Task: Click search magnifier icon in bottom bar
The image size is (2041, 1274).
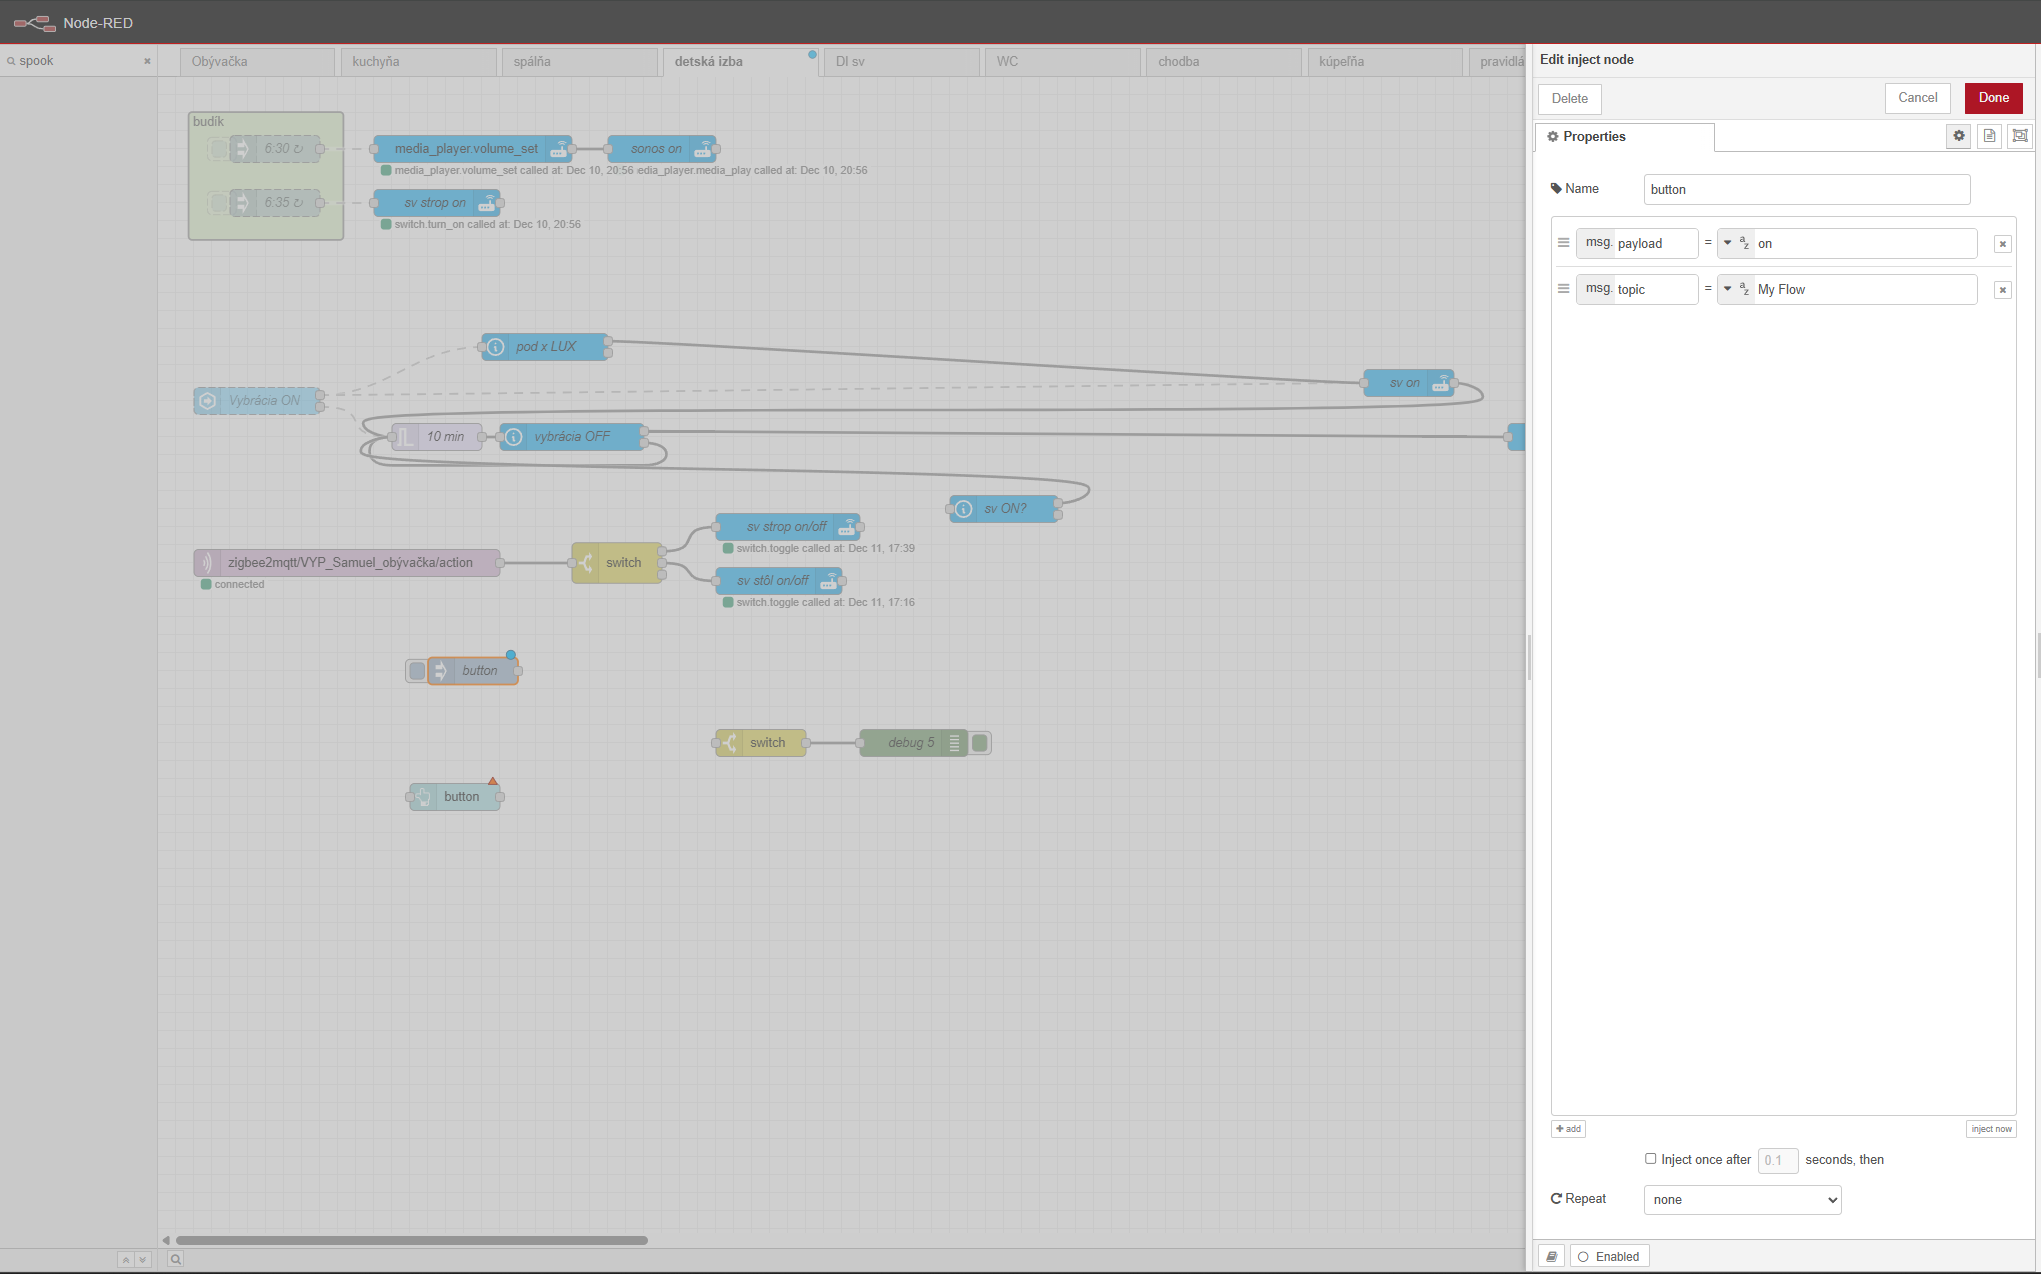Action: [x=175, y=1259]
